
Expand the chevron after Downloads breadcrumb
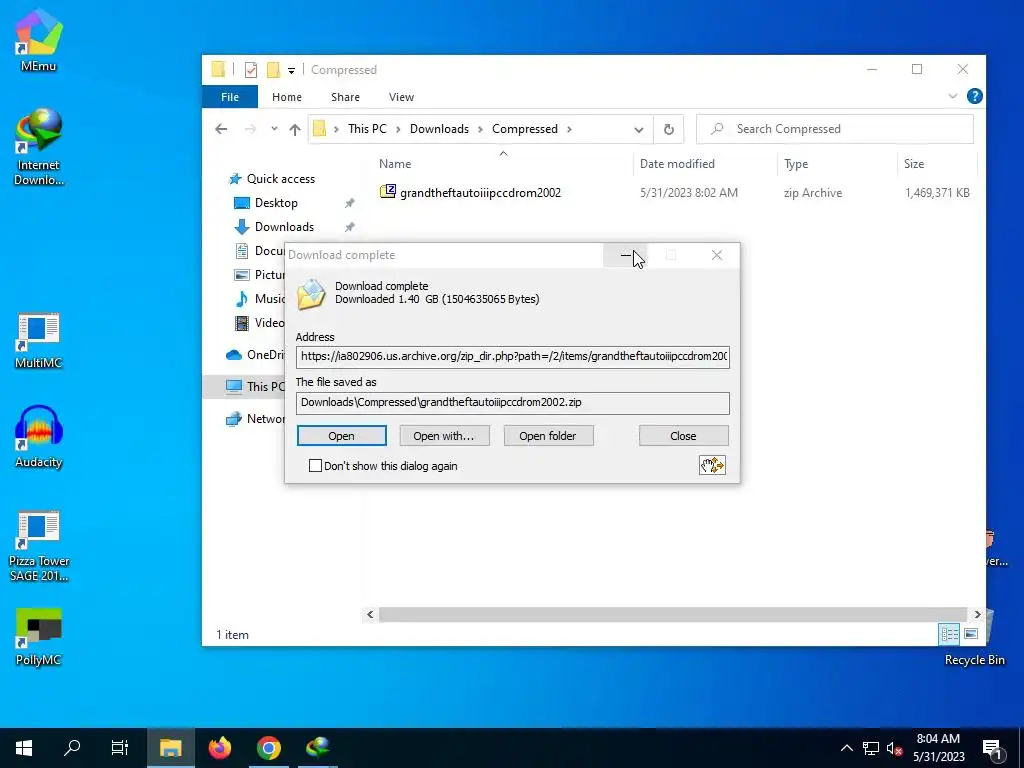tap(480, 129)
